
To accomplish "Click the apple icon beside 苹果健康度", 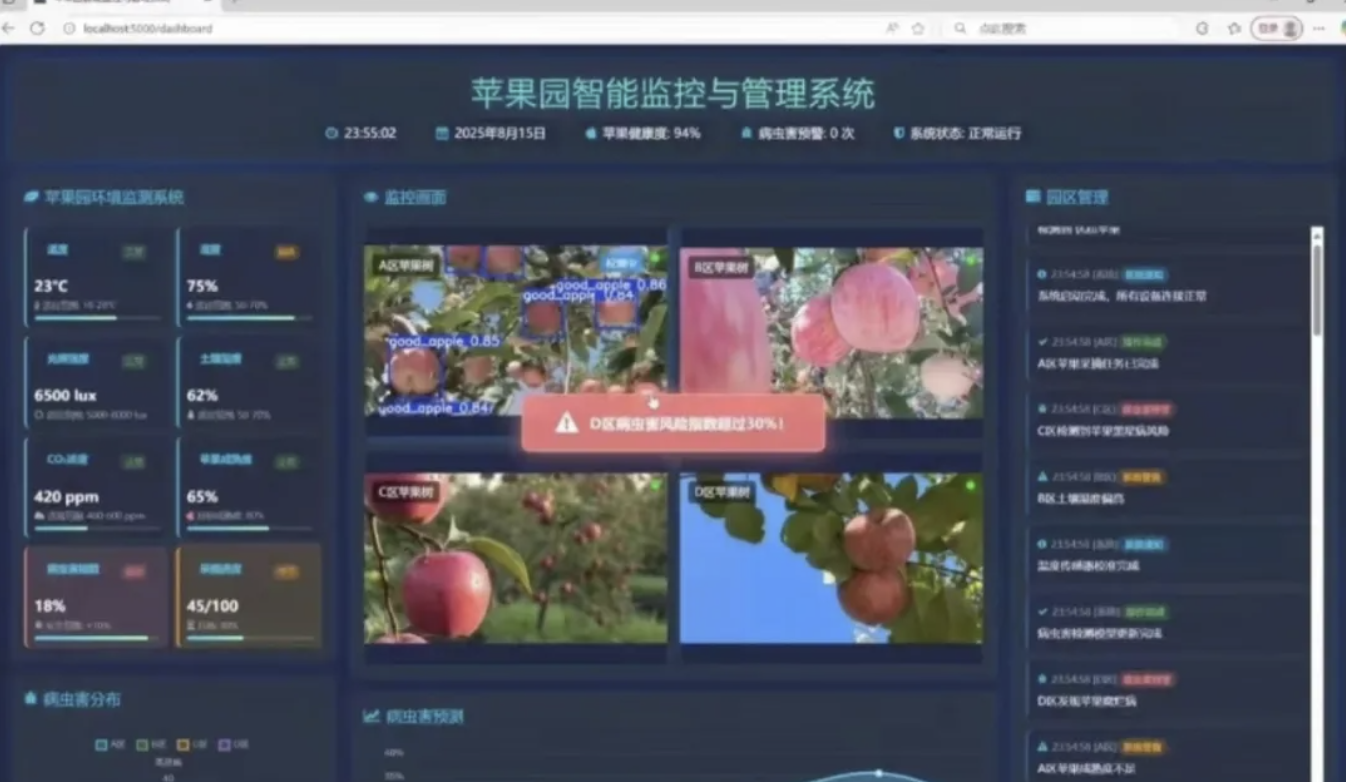I will [x=591, y=133].
